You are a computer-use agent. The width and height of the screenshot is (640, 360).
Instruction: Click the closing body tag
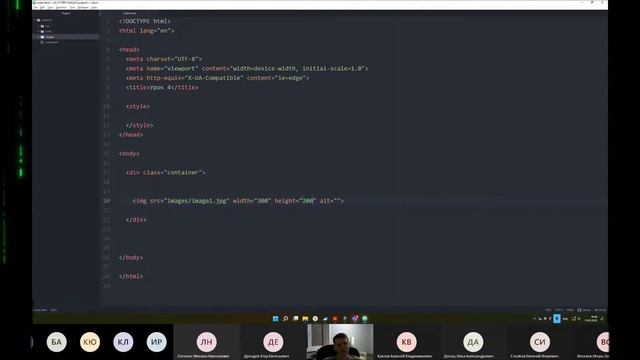(131, 258)
